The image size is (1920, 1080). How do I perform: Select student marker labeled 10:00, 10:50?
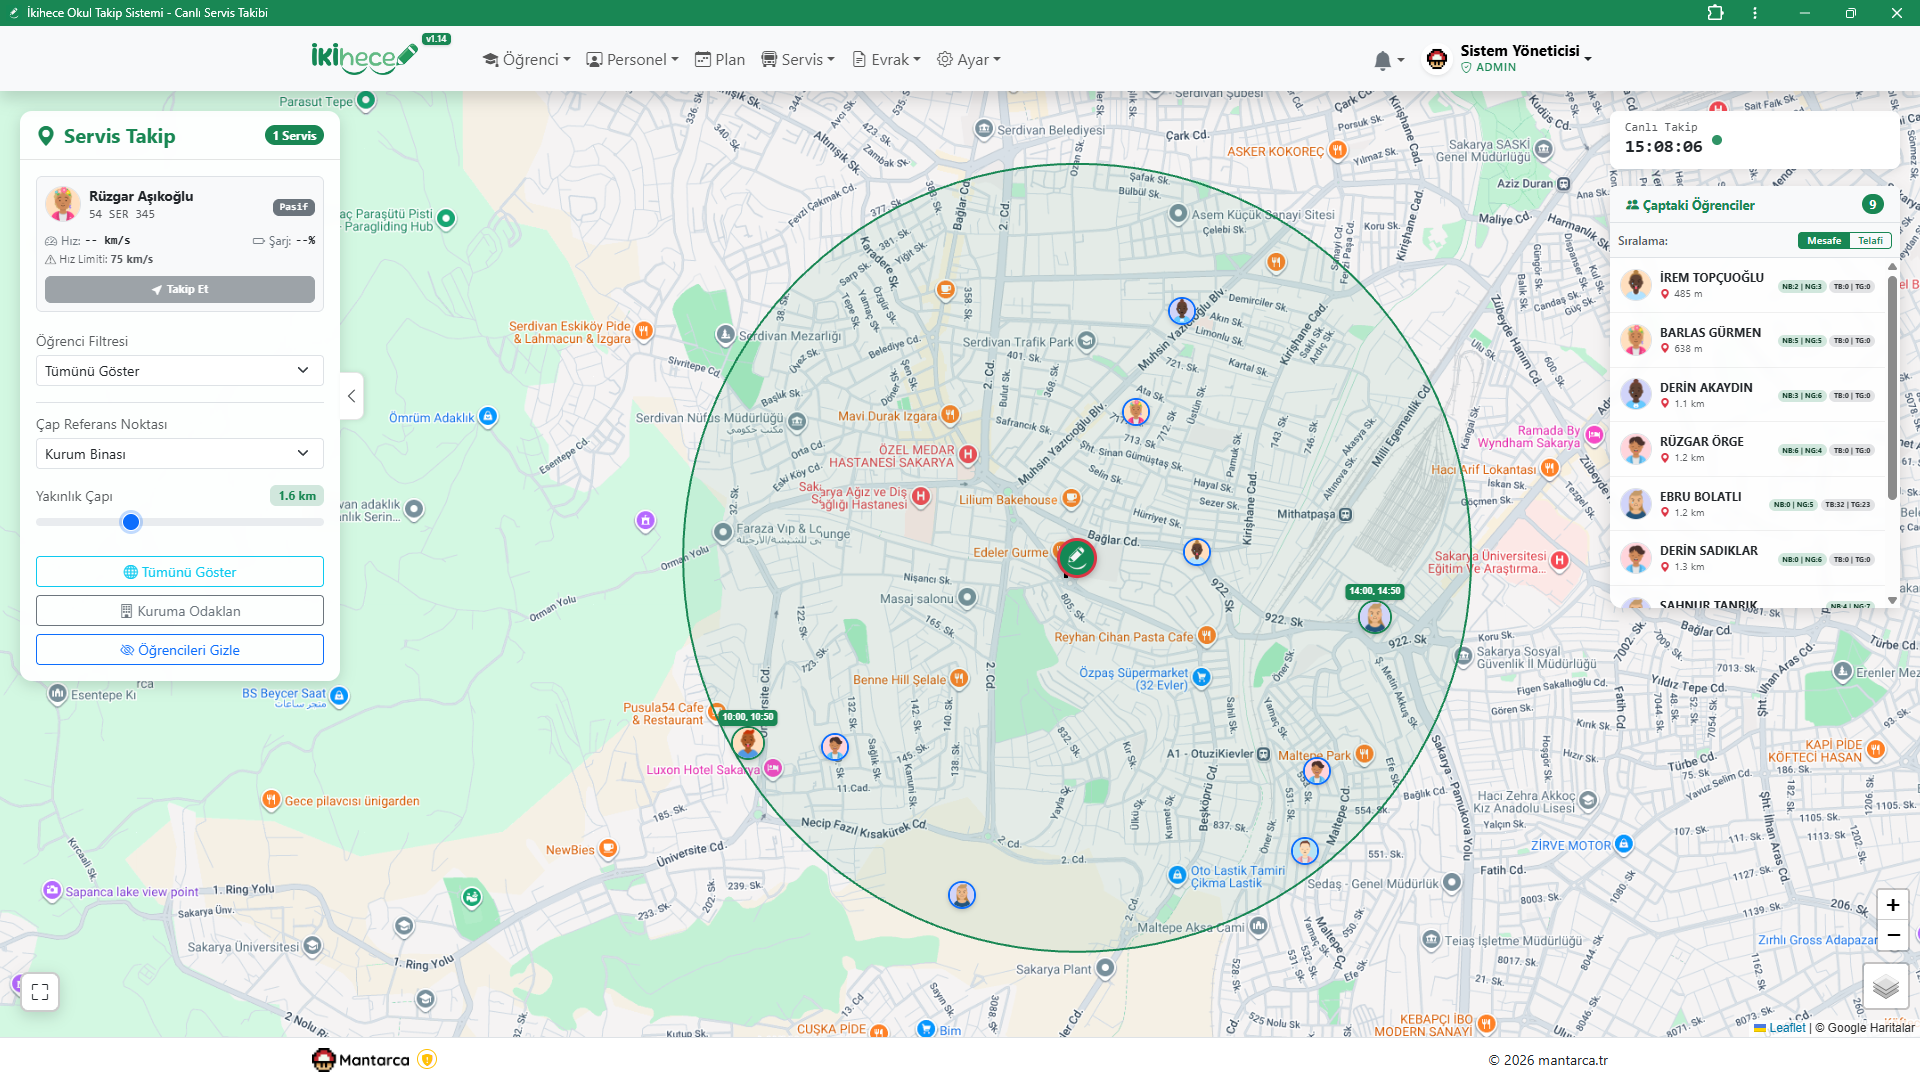[748, 742]
